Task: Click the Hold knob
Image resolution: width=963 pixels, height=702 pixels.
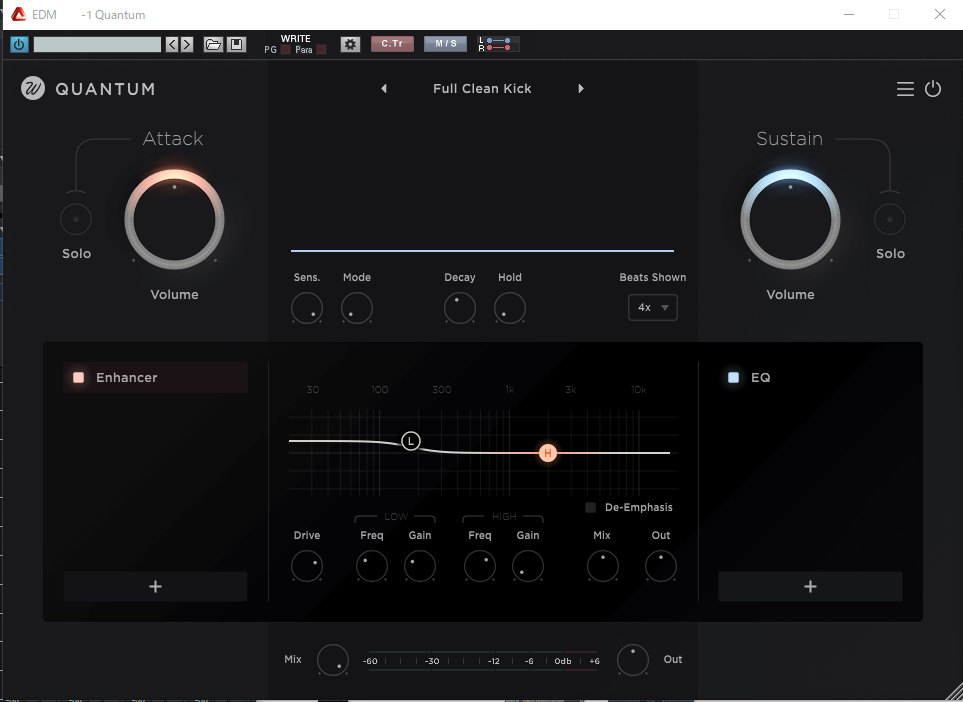Action: (510, 308)
